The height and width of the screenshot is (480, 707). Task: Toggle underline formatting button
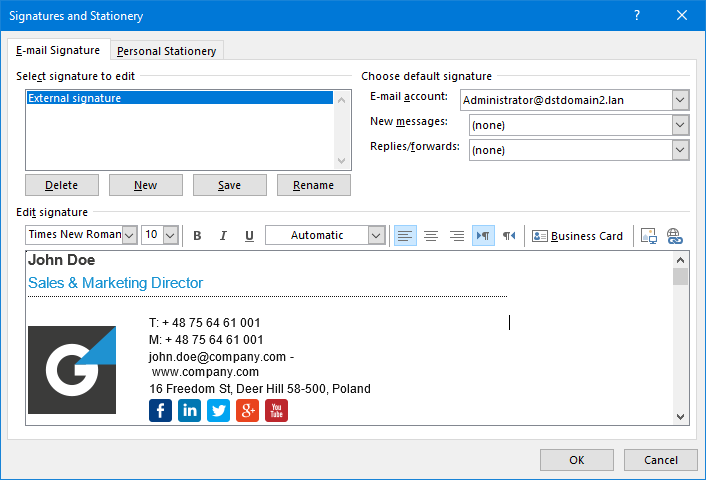(249, 236)
